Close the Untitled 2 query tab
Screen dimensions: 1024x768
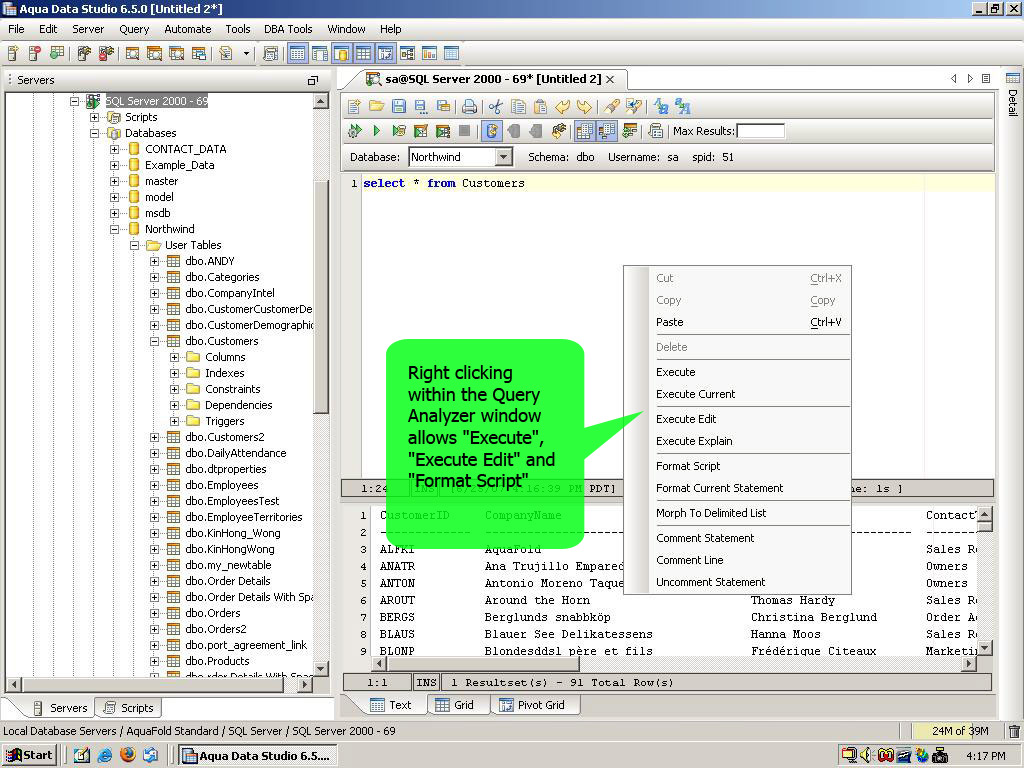click(610, 79)
